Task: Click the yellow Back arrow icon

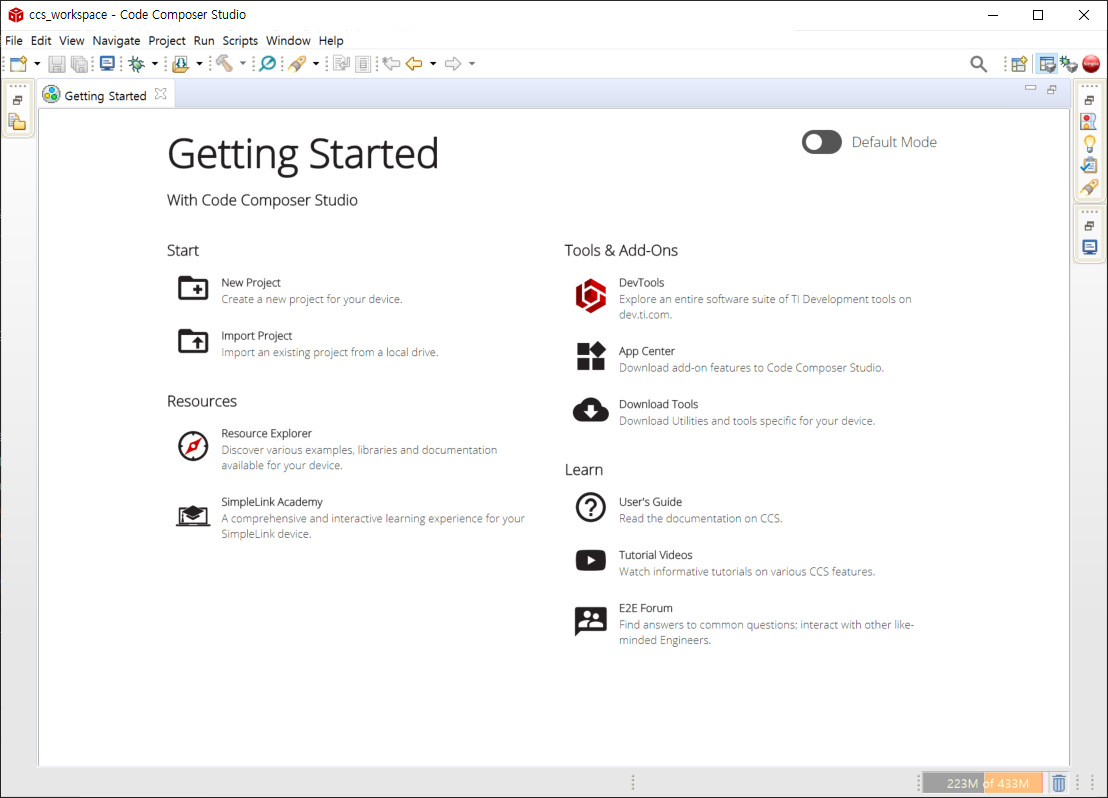Action: click(x=414, y=64)
